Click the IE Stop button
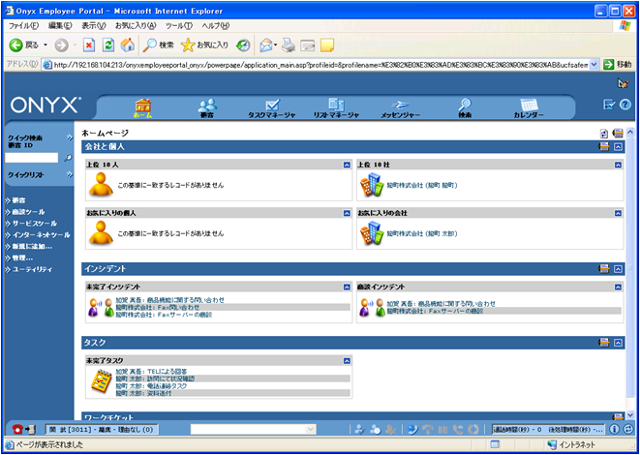Viewport: 640px width, 455px height. 89,45
